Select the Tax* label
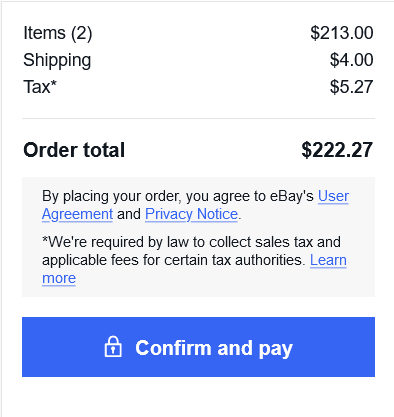Viewport: 394px width, 417px height. pos(40,87)
